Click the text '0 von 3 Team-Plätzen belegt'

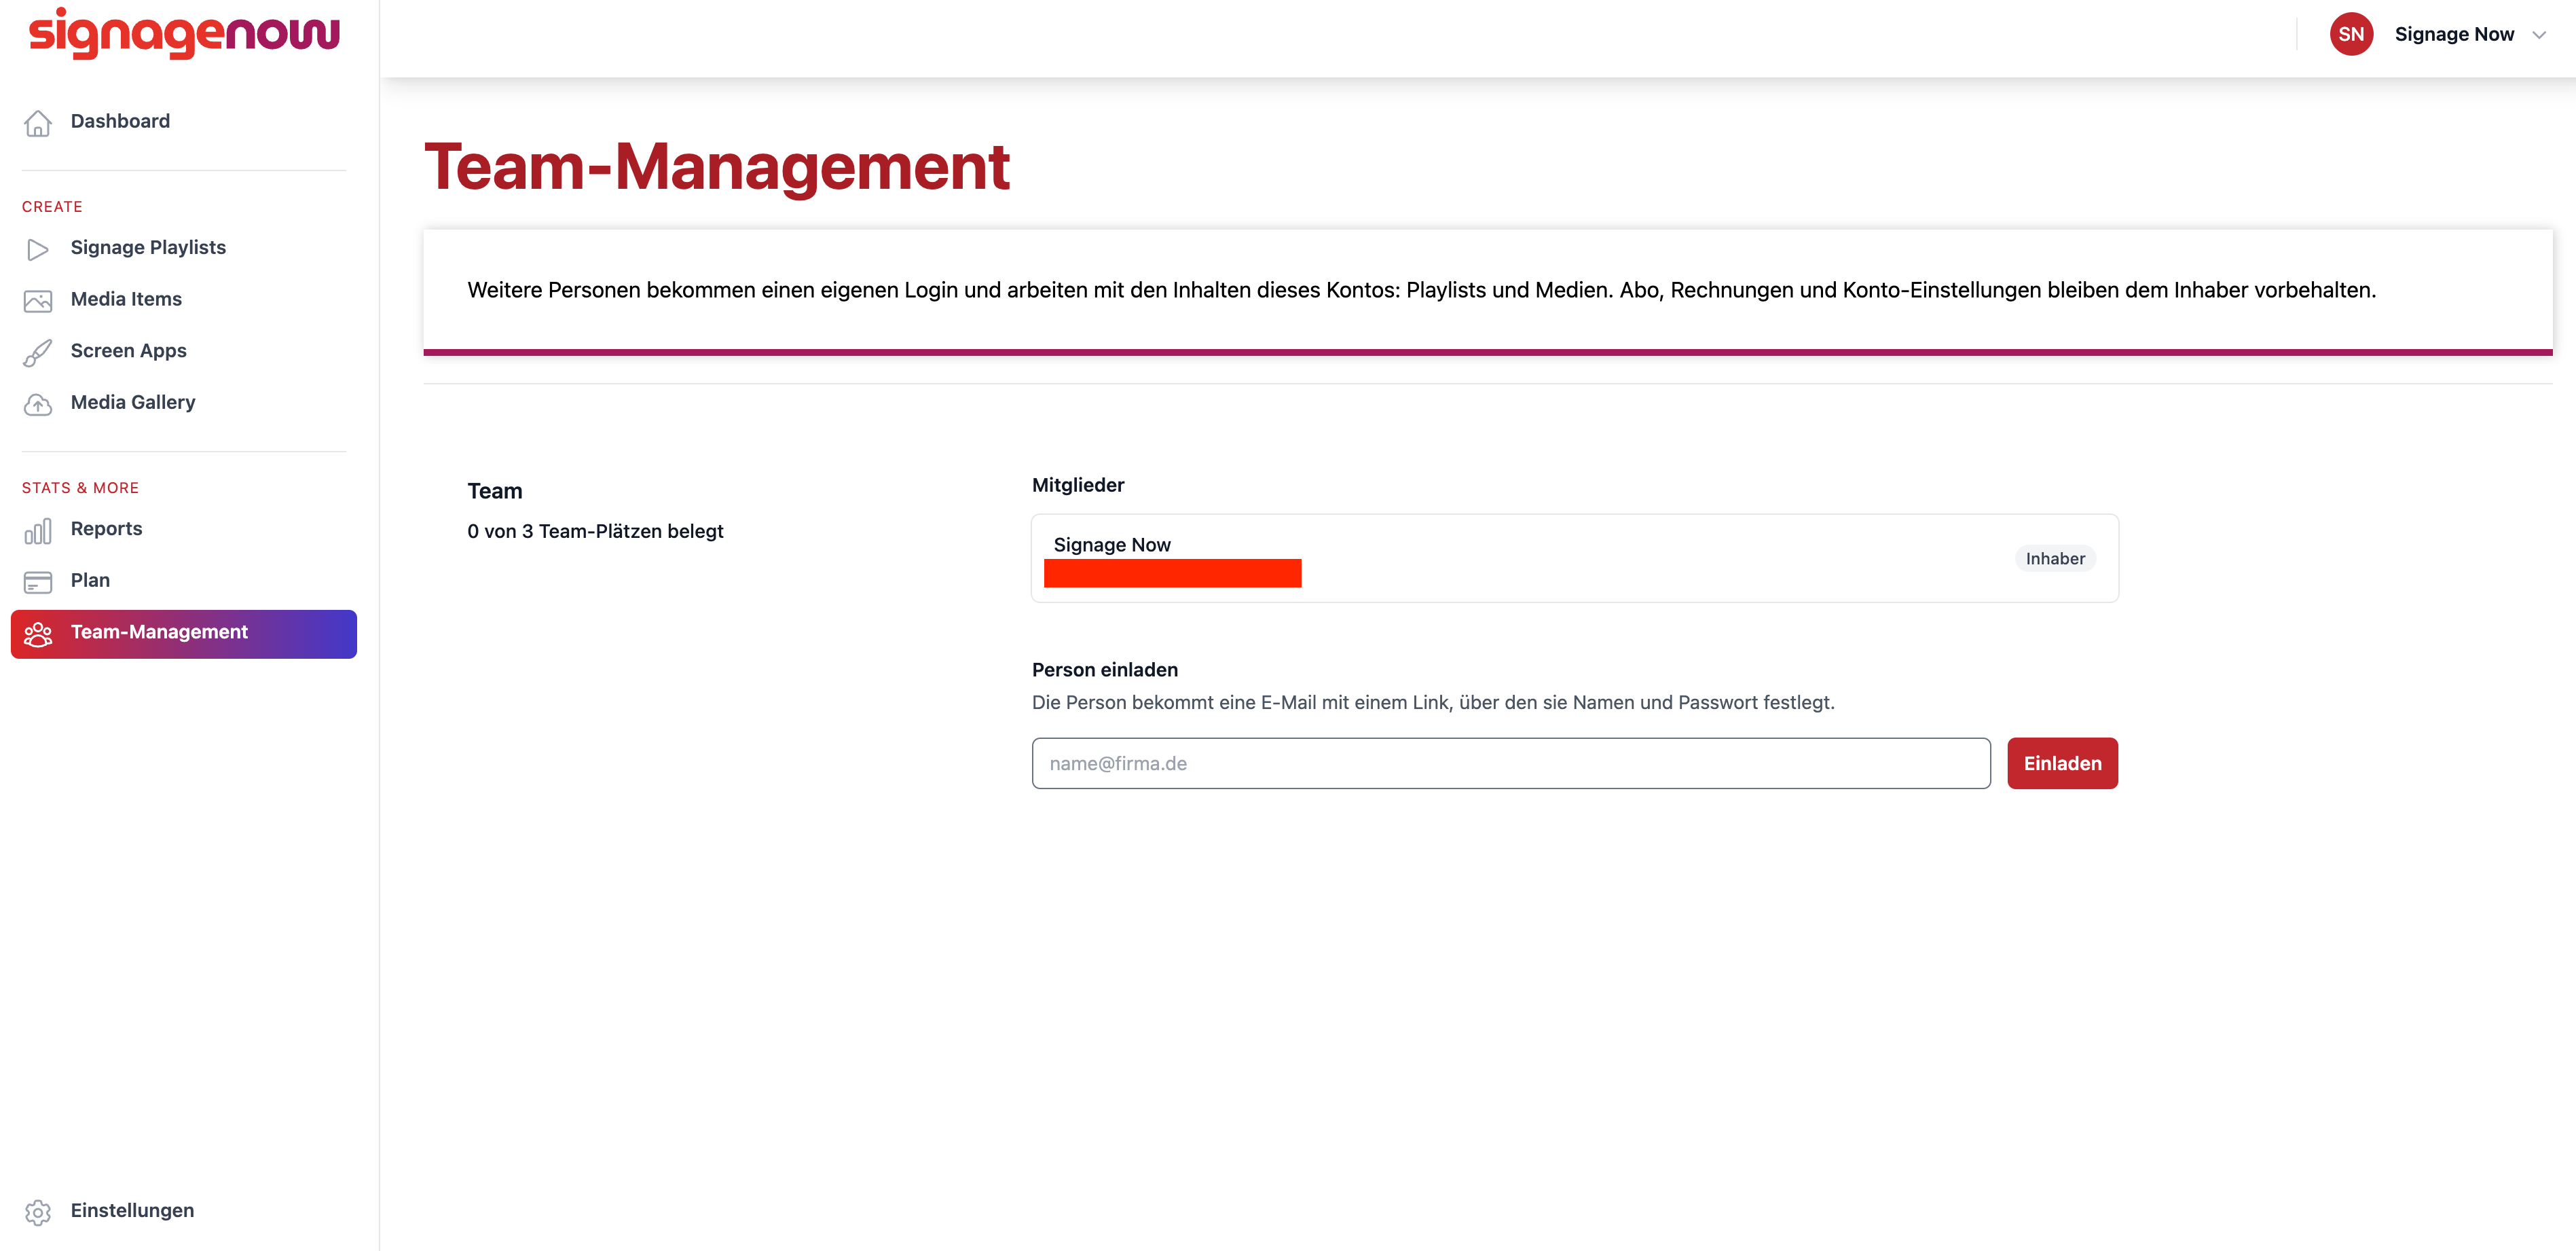595,531
